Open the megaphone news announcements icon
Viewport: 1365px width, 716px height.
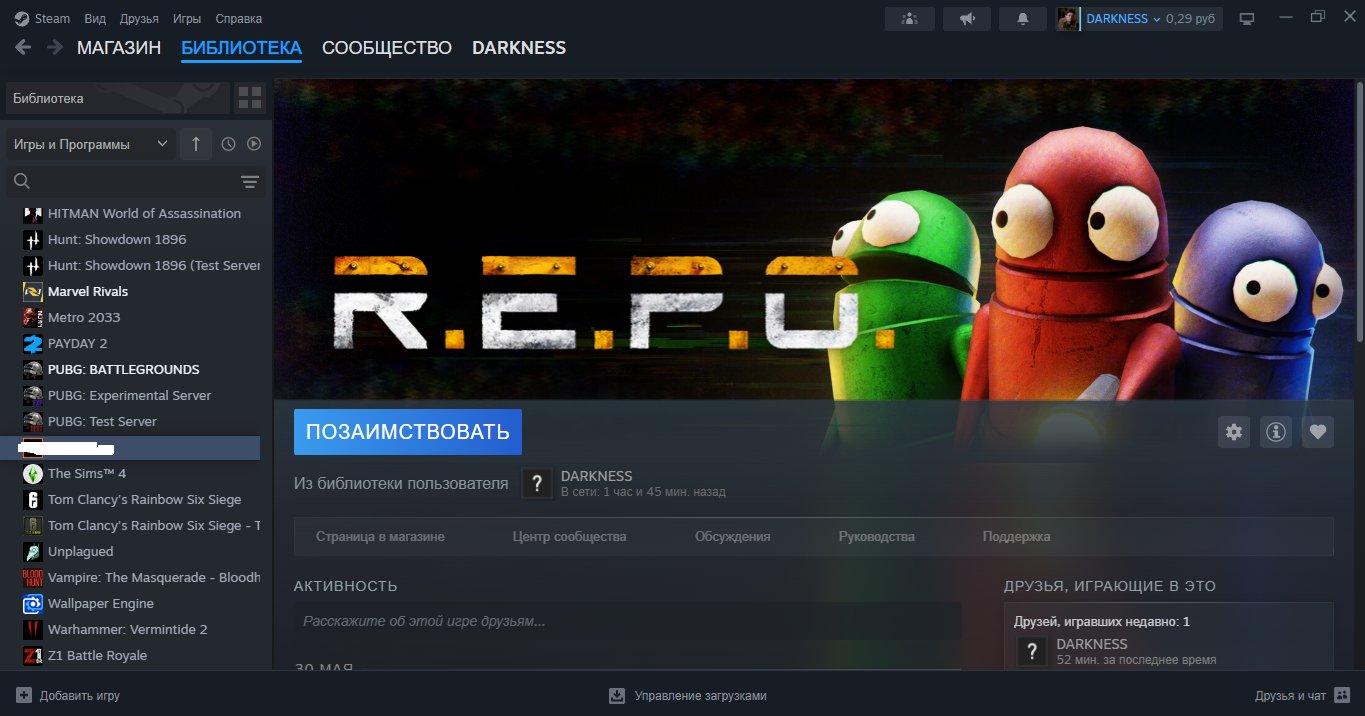click(966, 19)
